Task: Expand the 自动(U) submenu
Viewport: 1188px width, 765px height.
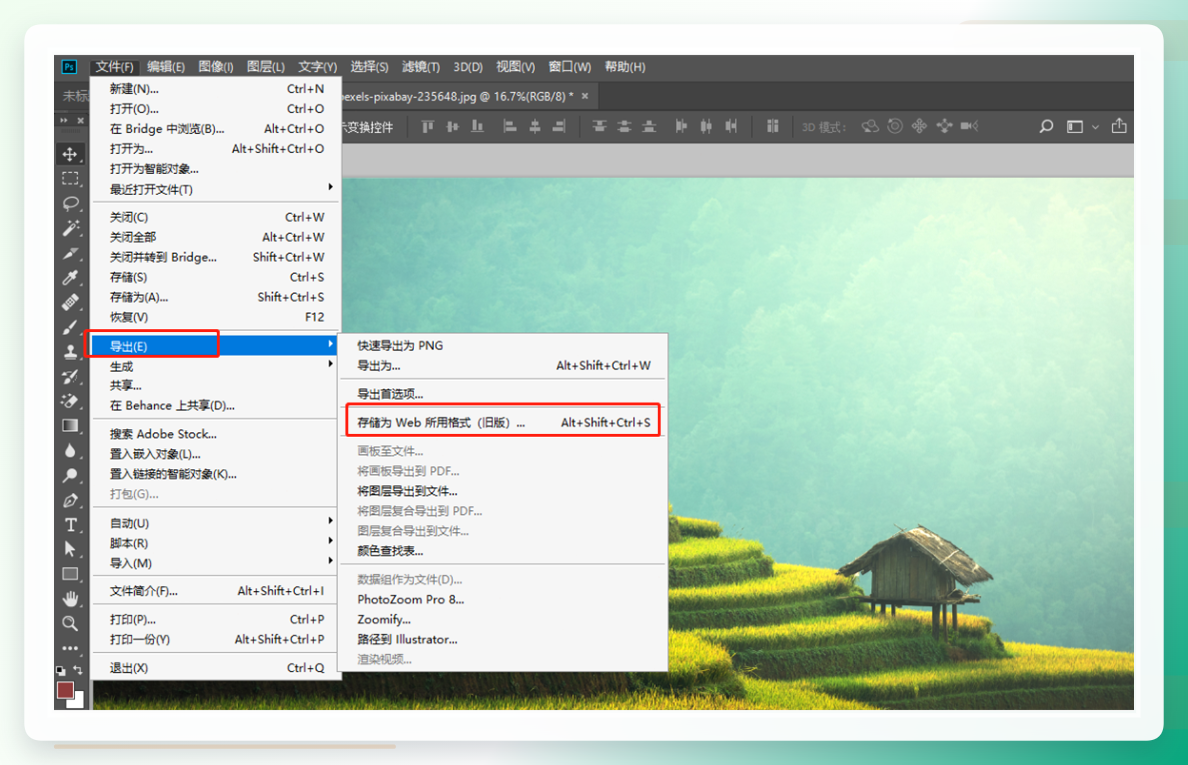Action: point(215,523)
